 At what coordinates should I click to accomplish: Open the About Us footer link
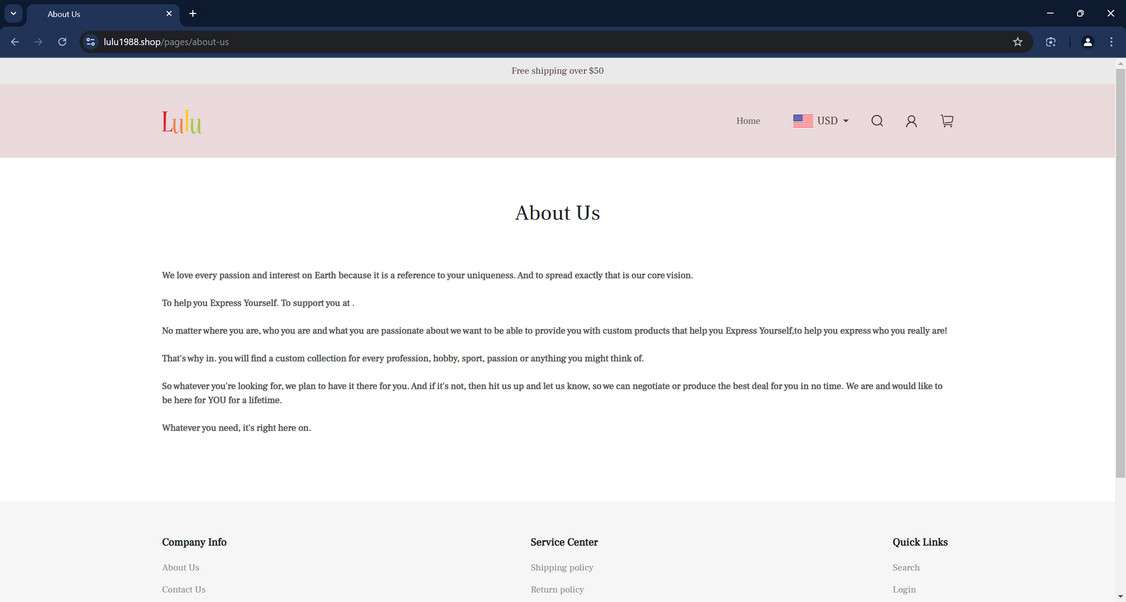[180, 568]
